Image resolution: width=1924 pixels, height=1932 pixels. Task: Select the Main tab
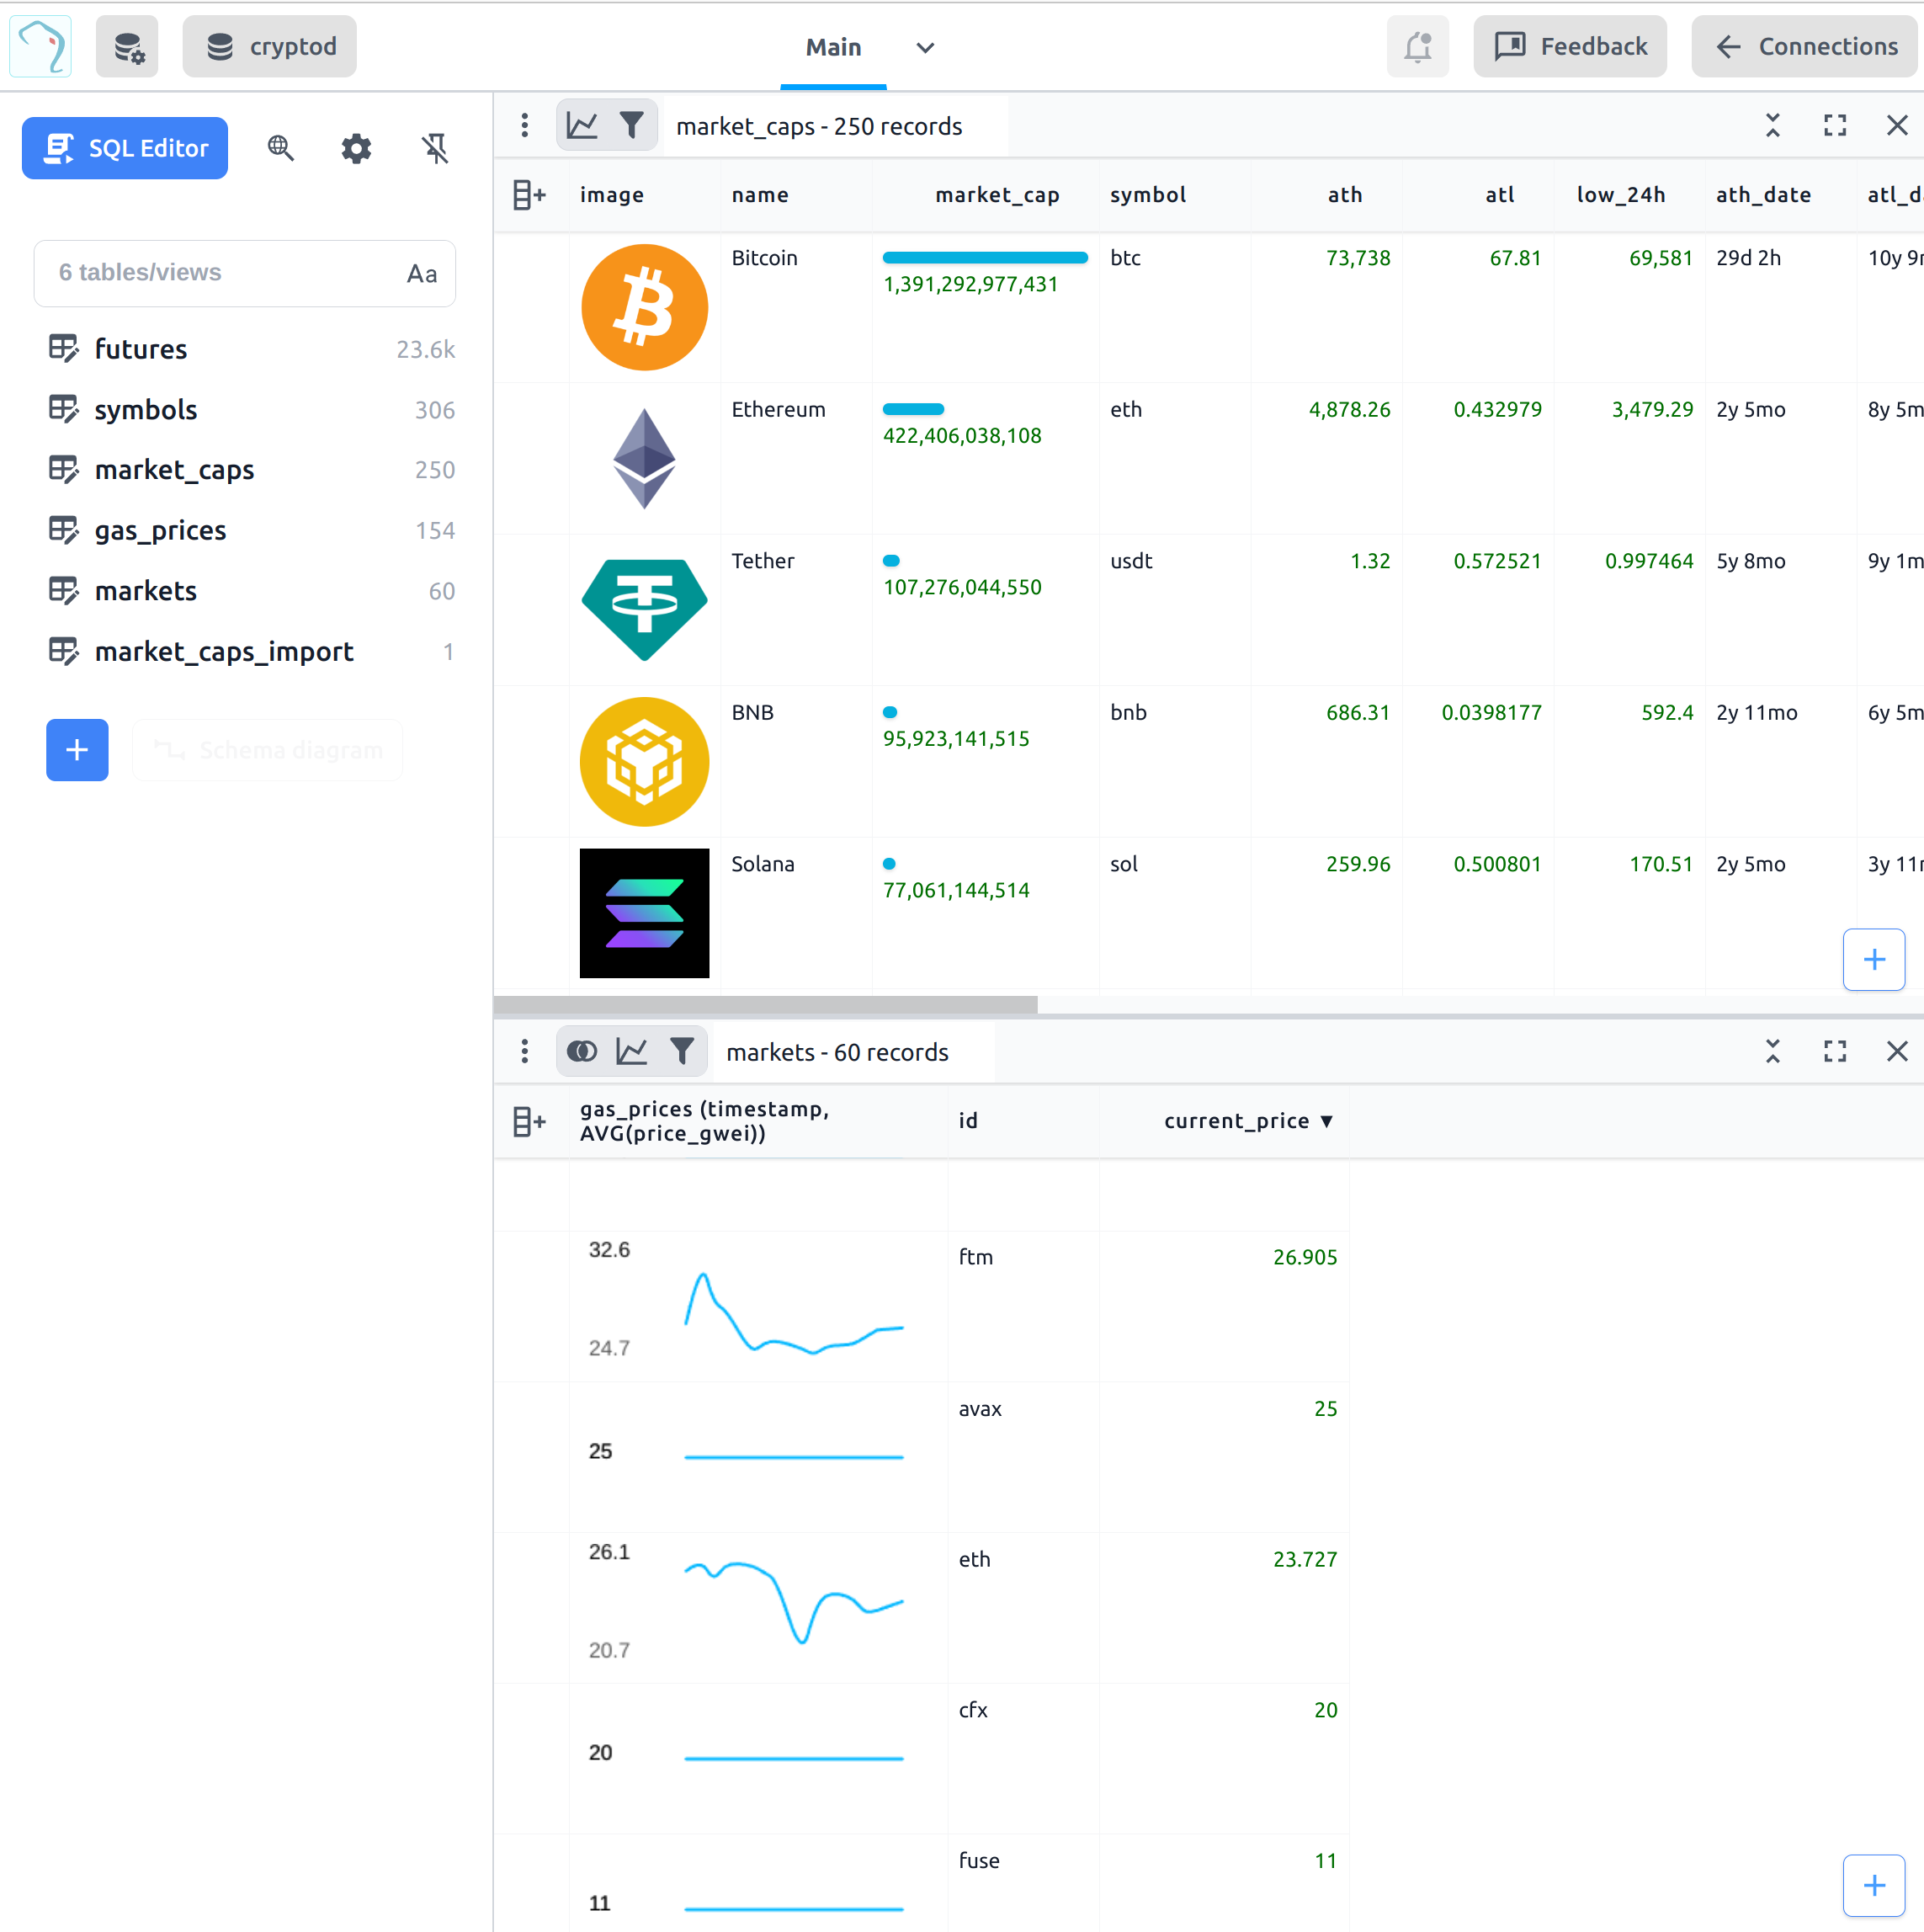tap(833, 48)
